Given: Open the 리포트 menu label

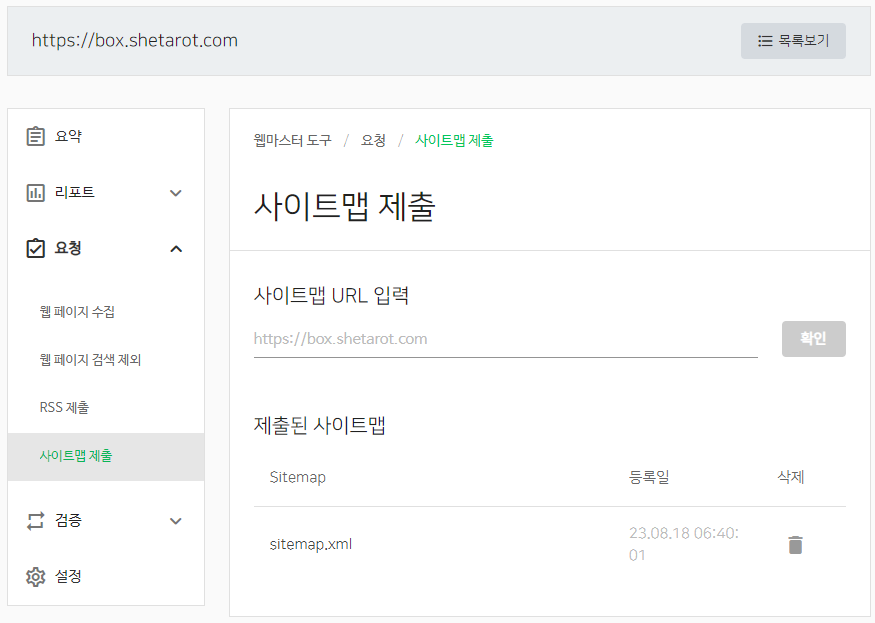Looking at the screenshot, I should point(75,193).
